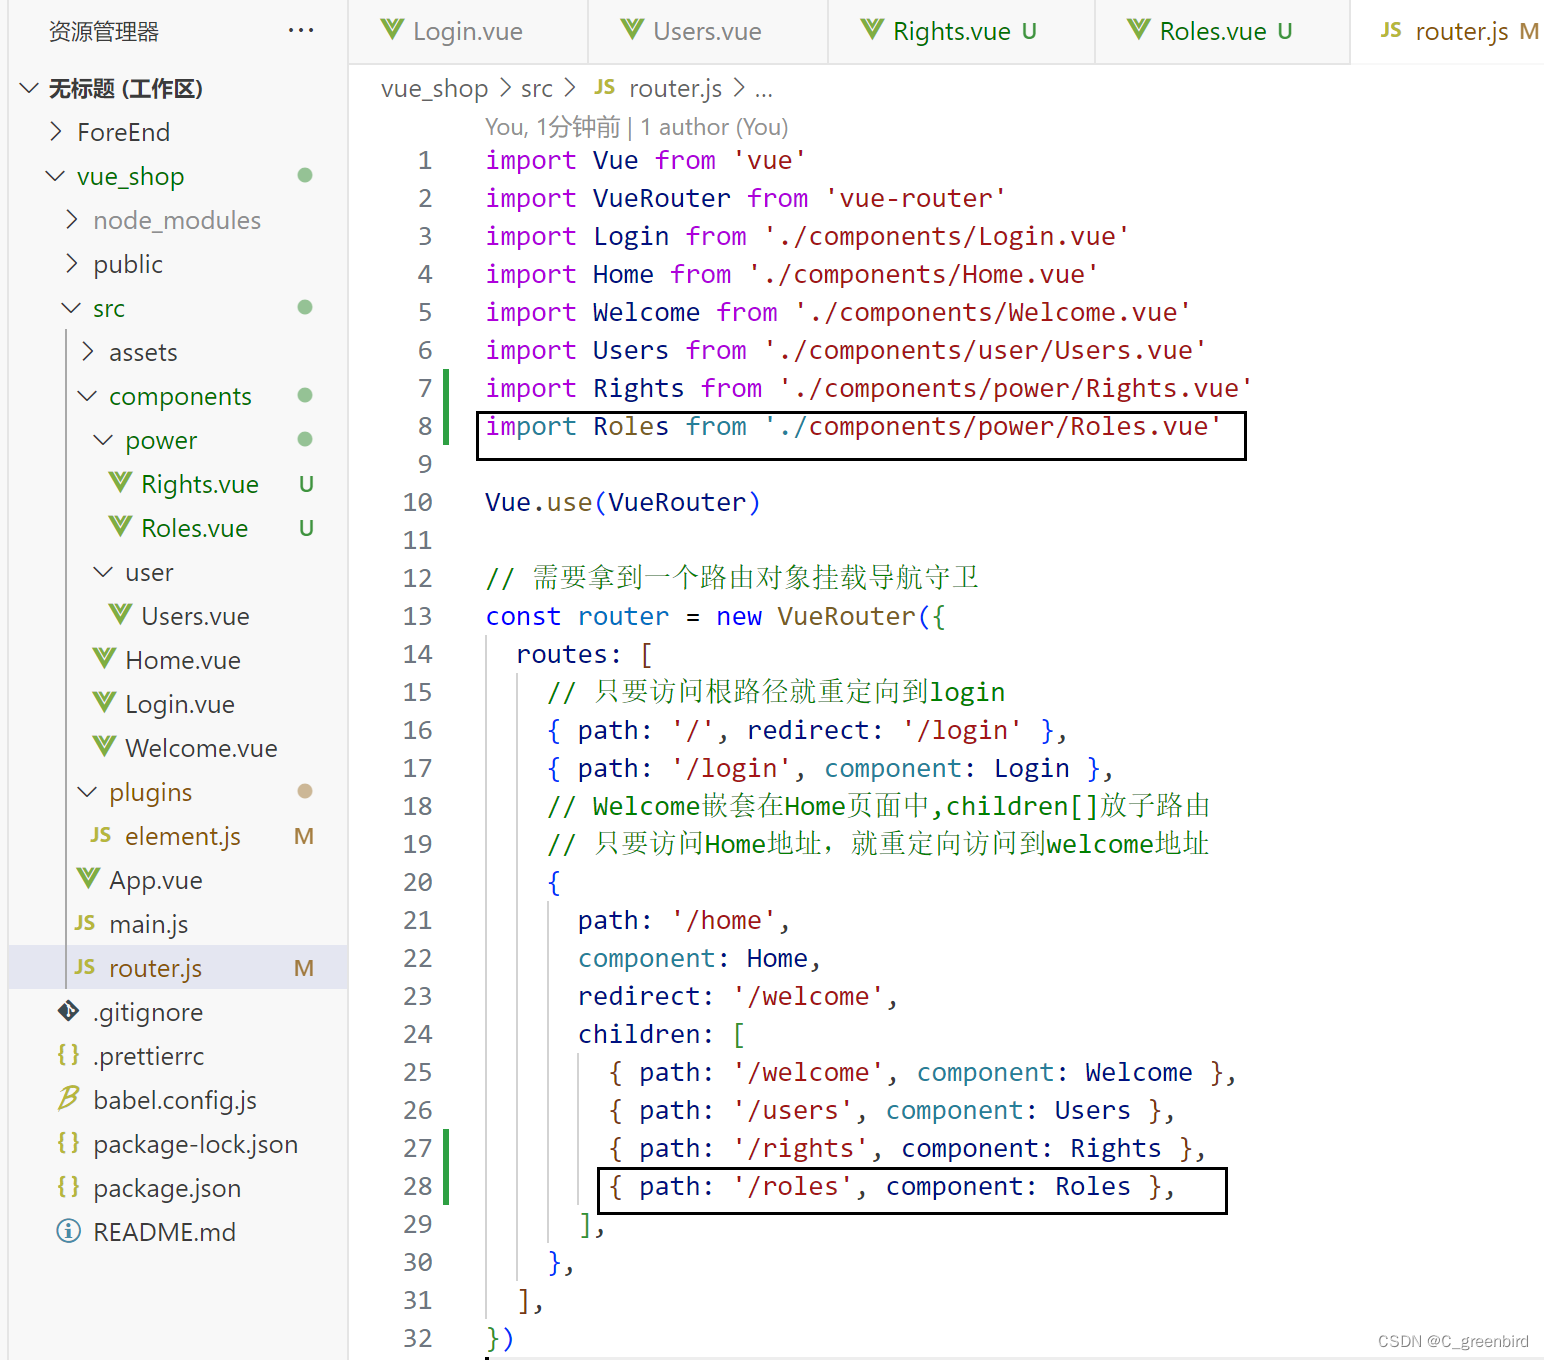Screen dimensions: 1544x1360
Task: Click the JS icon on router.js tab
Action: pyautogui.click(x=1391, y=30)
